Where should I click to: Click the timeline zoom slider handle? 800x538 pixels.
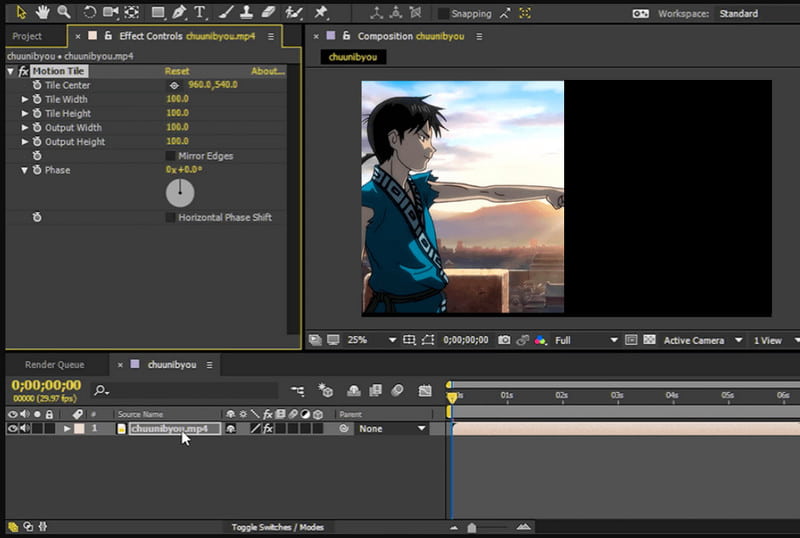[x=472, y=527]
